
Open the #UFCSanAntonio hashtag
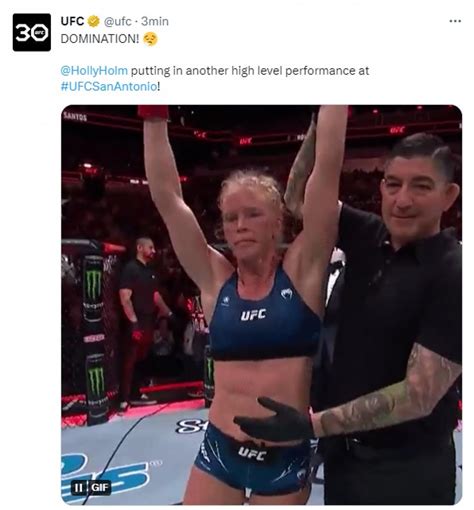tap(109, 87)
